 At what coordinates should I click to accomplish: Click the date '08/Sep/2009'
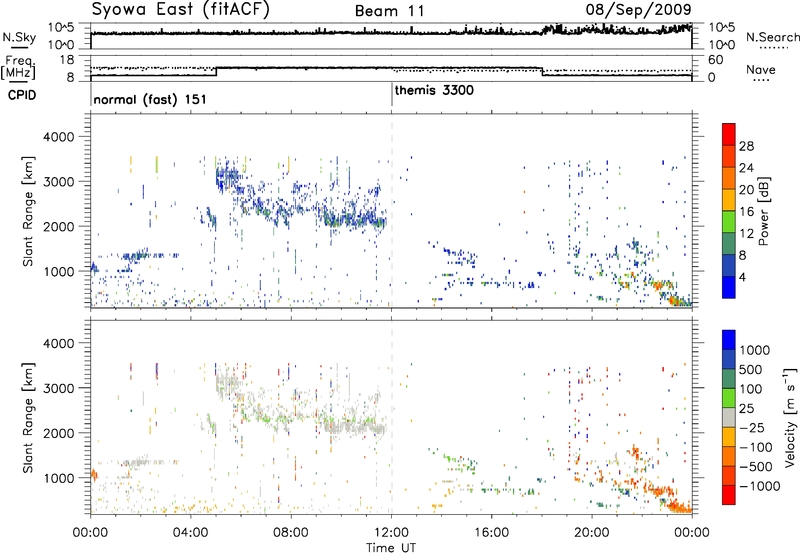pyautogui.click(x=639, y=9)
